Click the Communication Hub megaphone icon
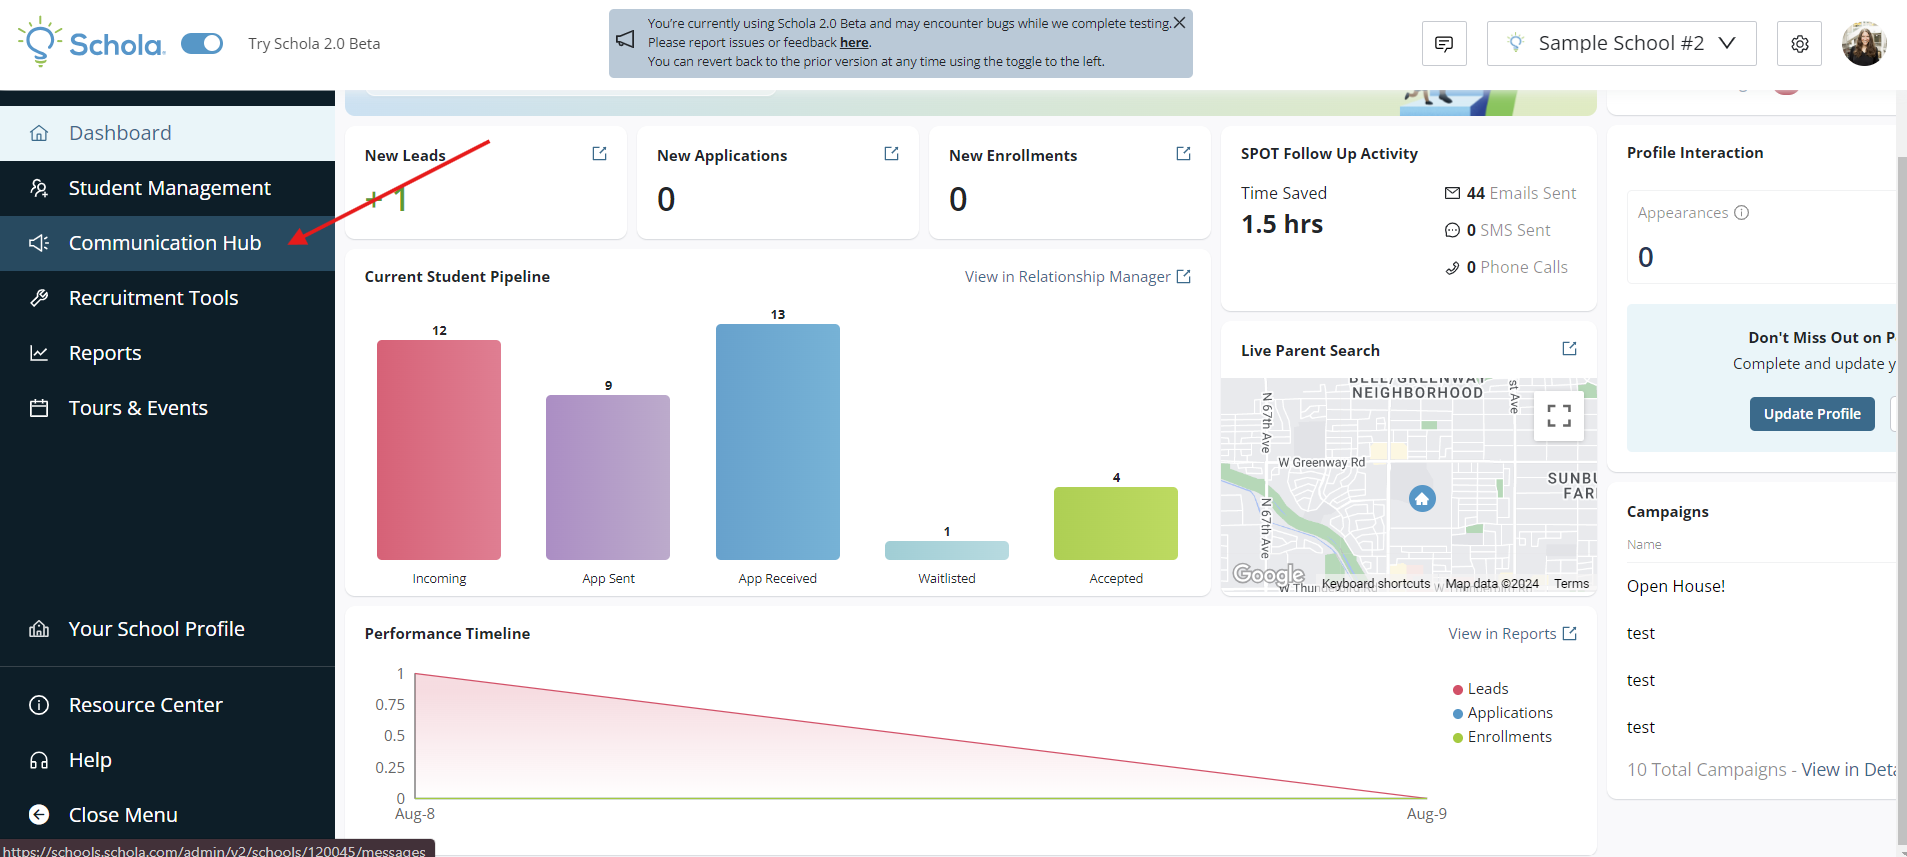This screenshot has width=1907, height=857. (x=39, y=243)
